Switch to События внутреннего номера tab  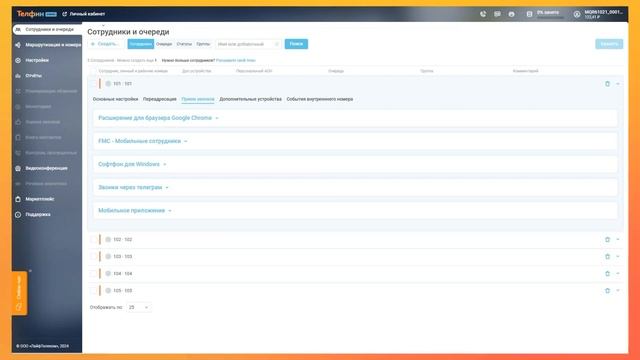[320, 99]
